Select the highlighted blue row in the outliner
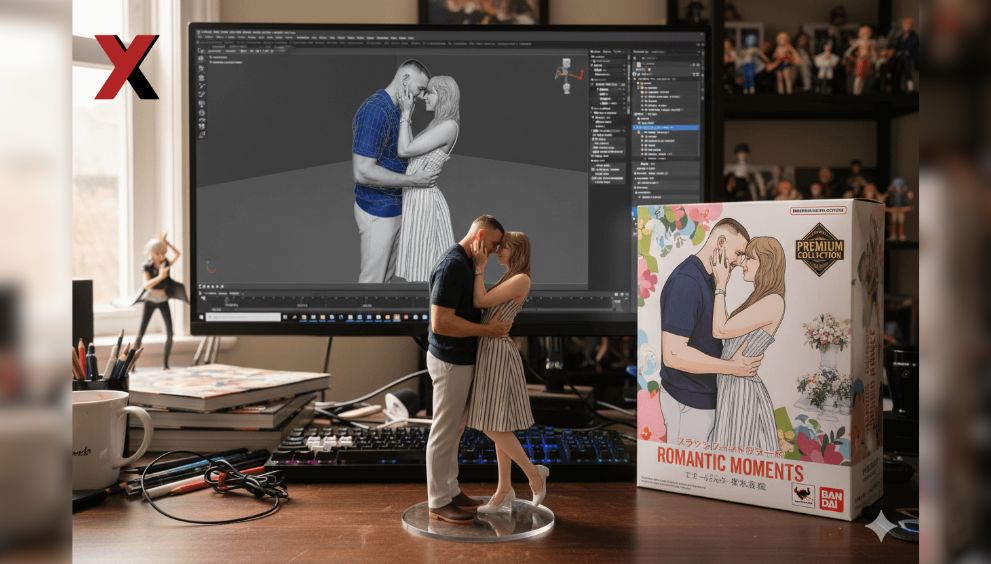This screenshot has height=564, width=991. click(x=666, y=128)
